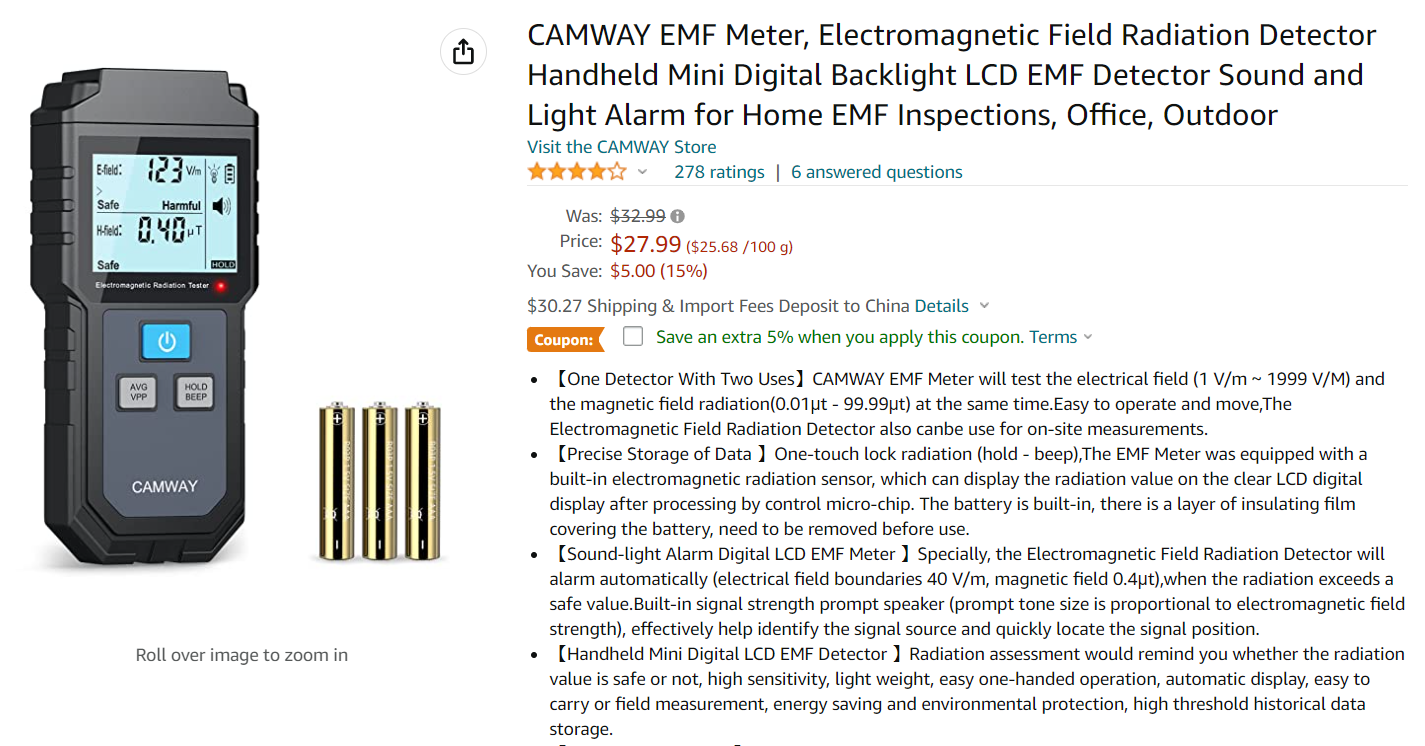Click 'Roll over image to zoom in' text

tap(242, 655)
